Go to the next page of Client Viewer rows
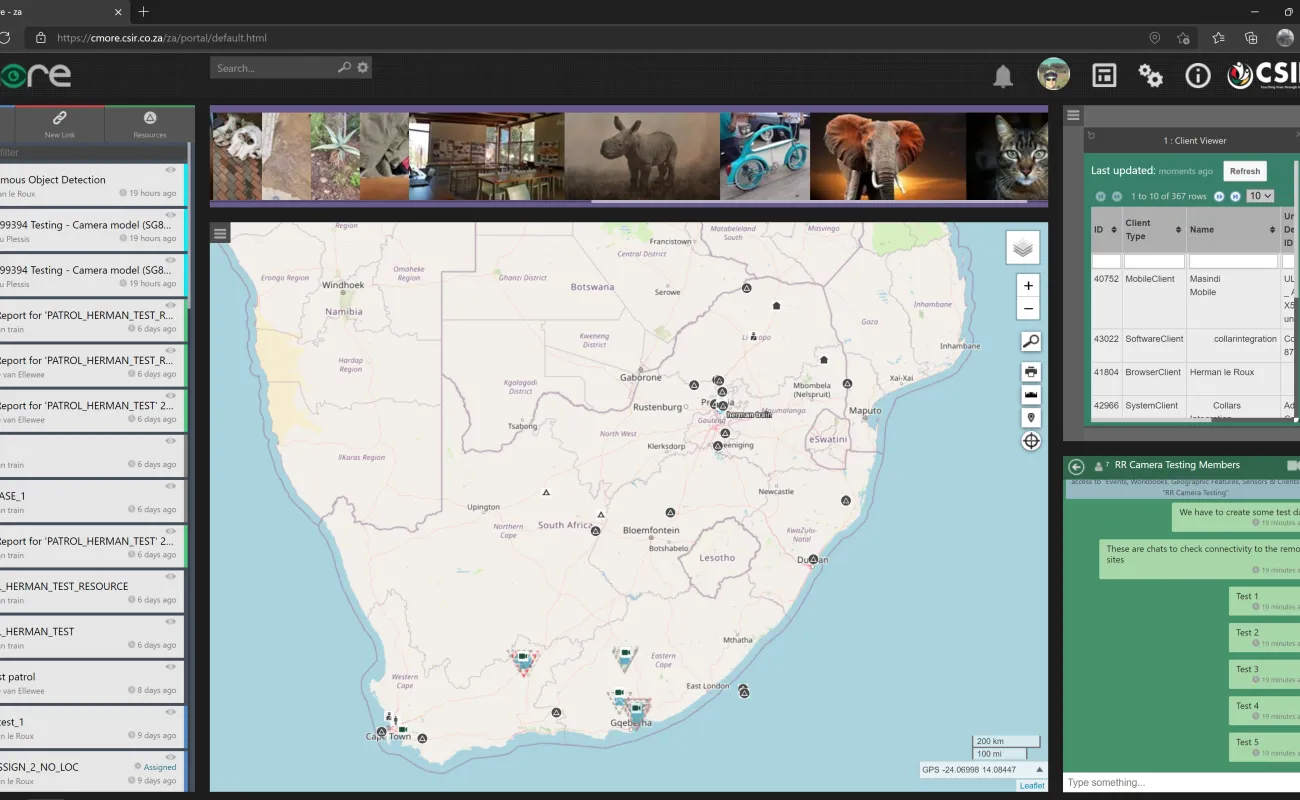 pos(1219,196)
